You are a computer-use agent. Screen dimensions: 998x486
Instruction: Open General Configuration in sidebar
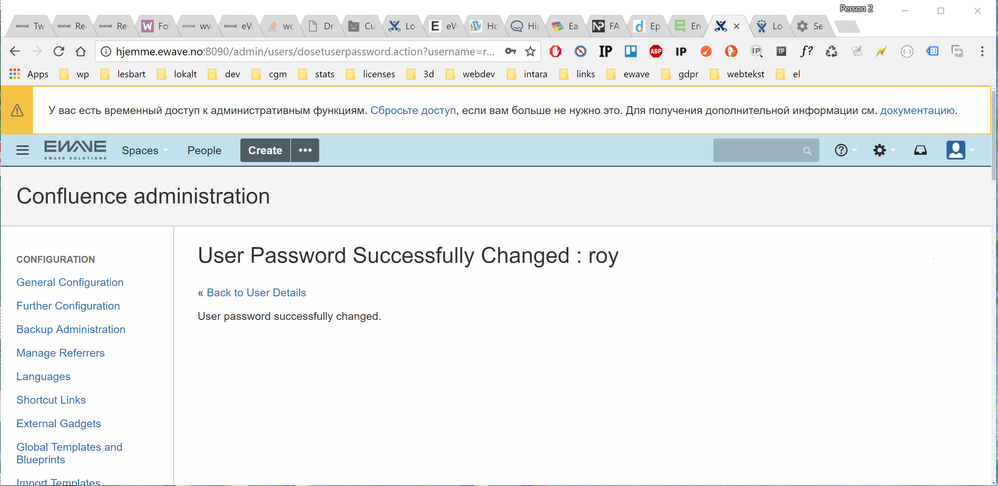pos(70,282)
